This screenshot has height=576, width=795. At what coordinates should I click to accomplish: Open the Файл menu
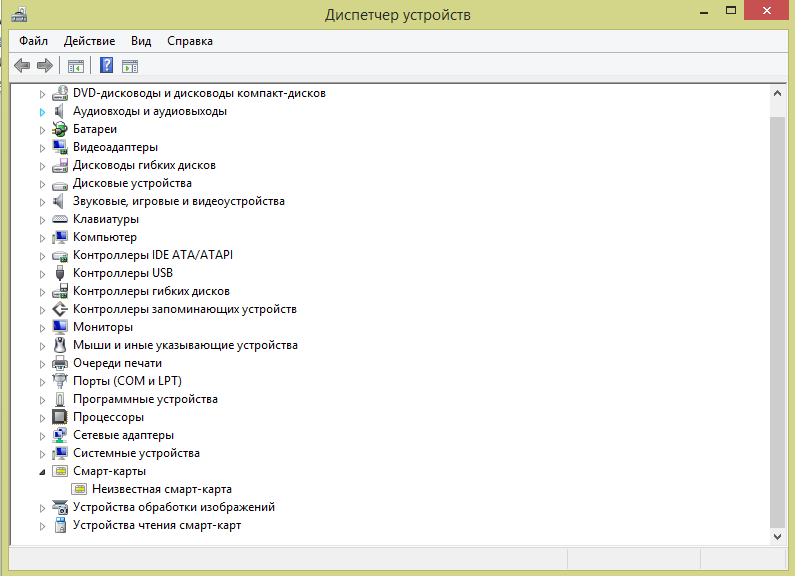[33, 41]
